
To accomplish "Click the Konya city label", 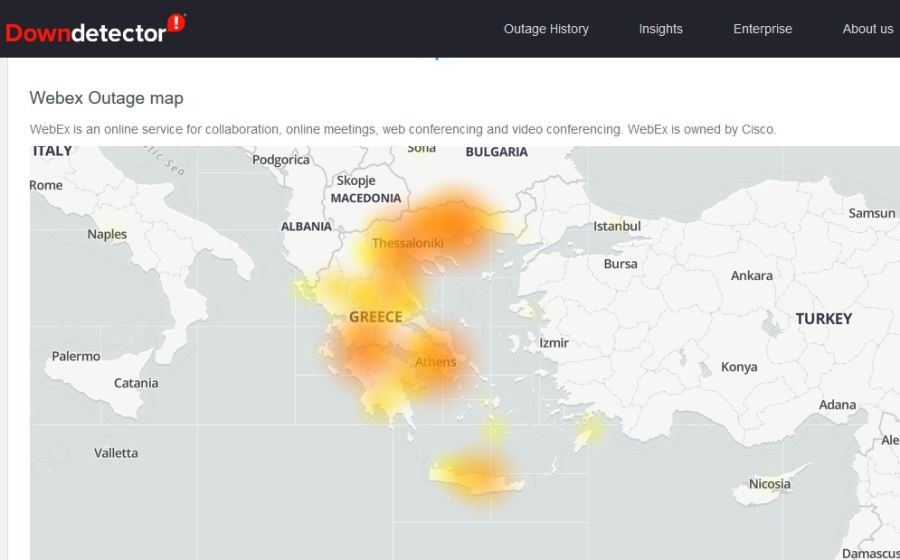I will 739,367.
